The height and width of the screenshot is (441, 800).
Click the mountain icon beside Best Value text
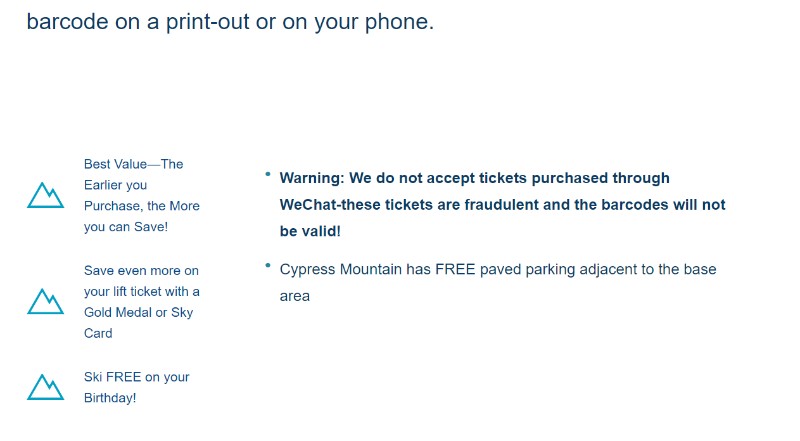(x=45, y=195)
